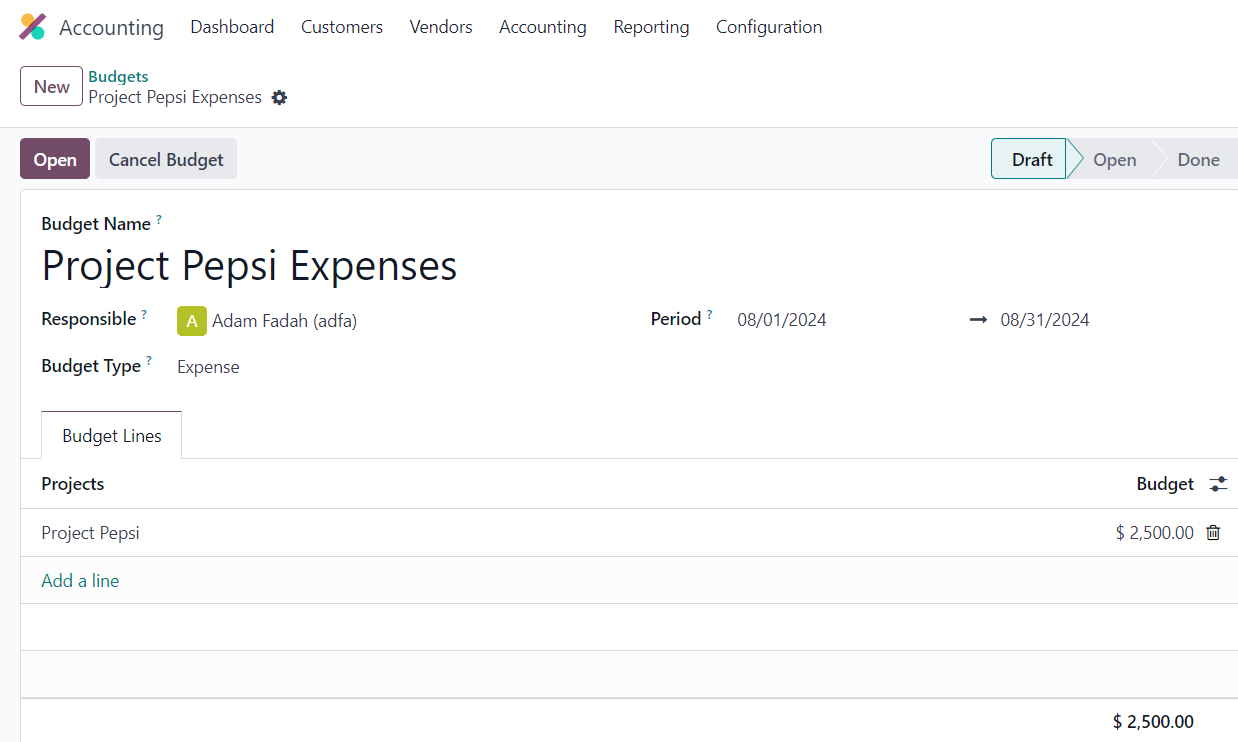Click Add a line link
Screen dimensions: 1238x742
tap(80, 581)
